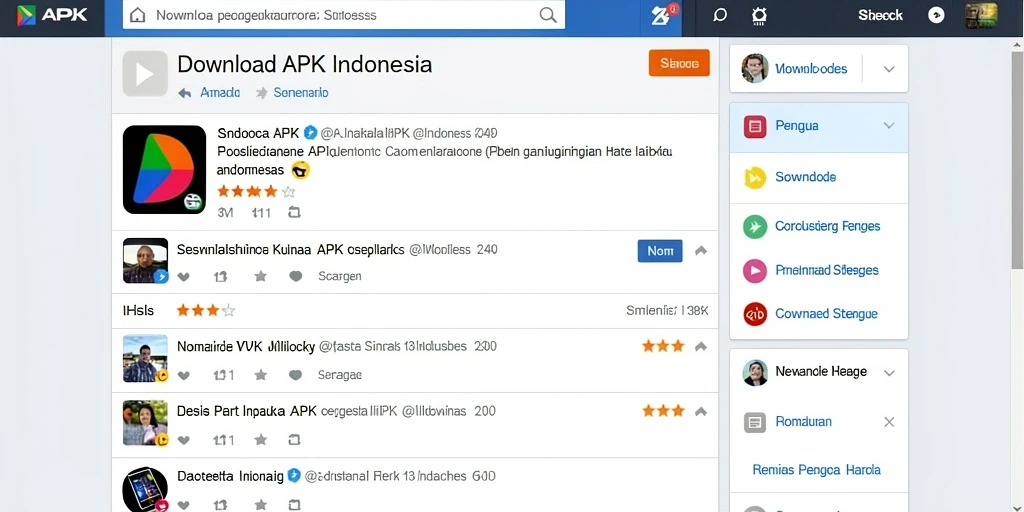This screenshot has width=1024, height=512.
Task: Click the verified badge next to Sndooca APK
Action: (310, 133)
